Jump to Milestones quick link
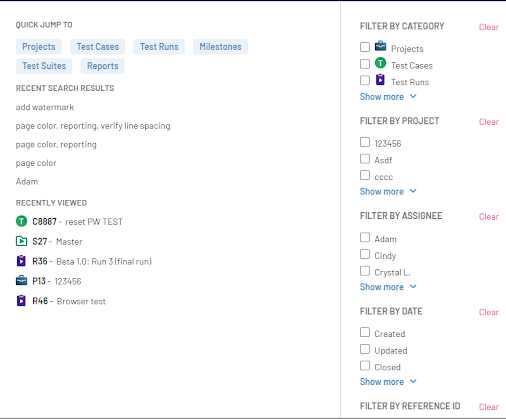The height and width of the screenshot is (419, 506). (x=220, y=47)
